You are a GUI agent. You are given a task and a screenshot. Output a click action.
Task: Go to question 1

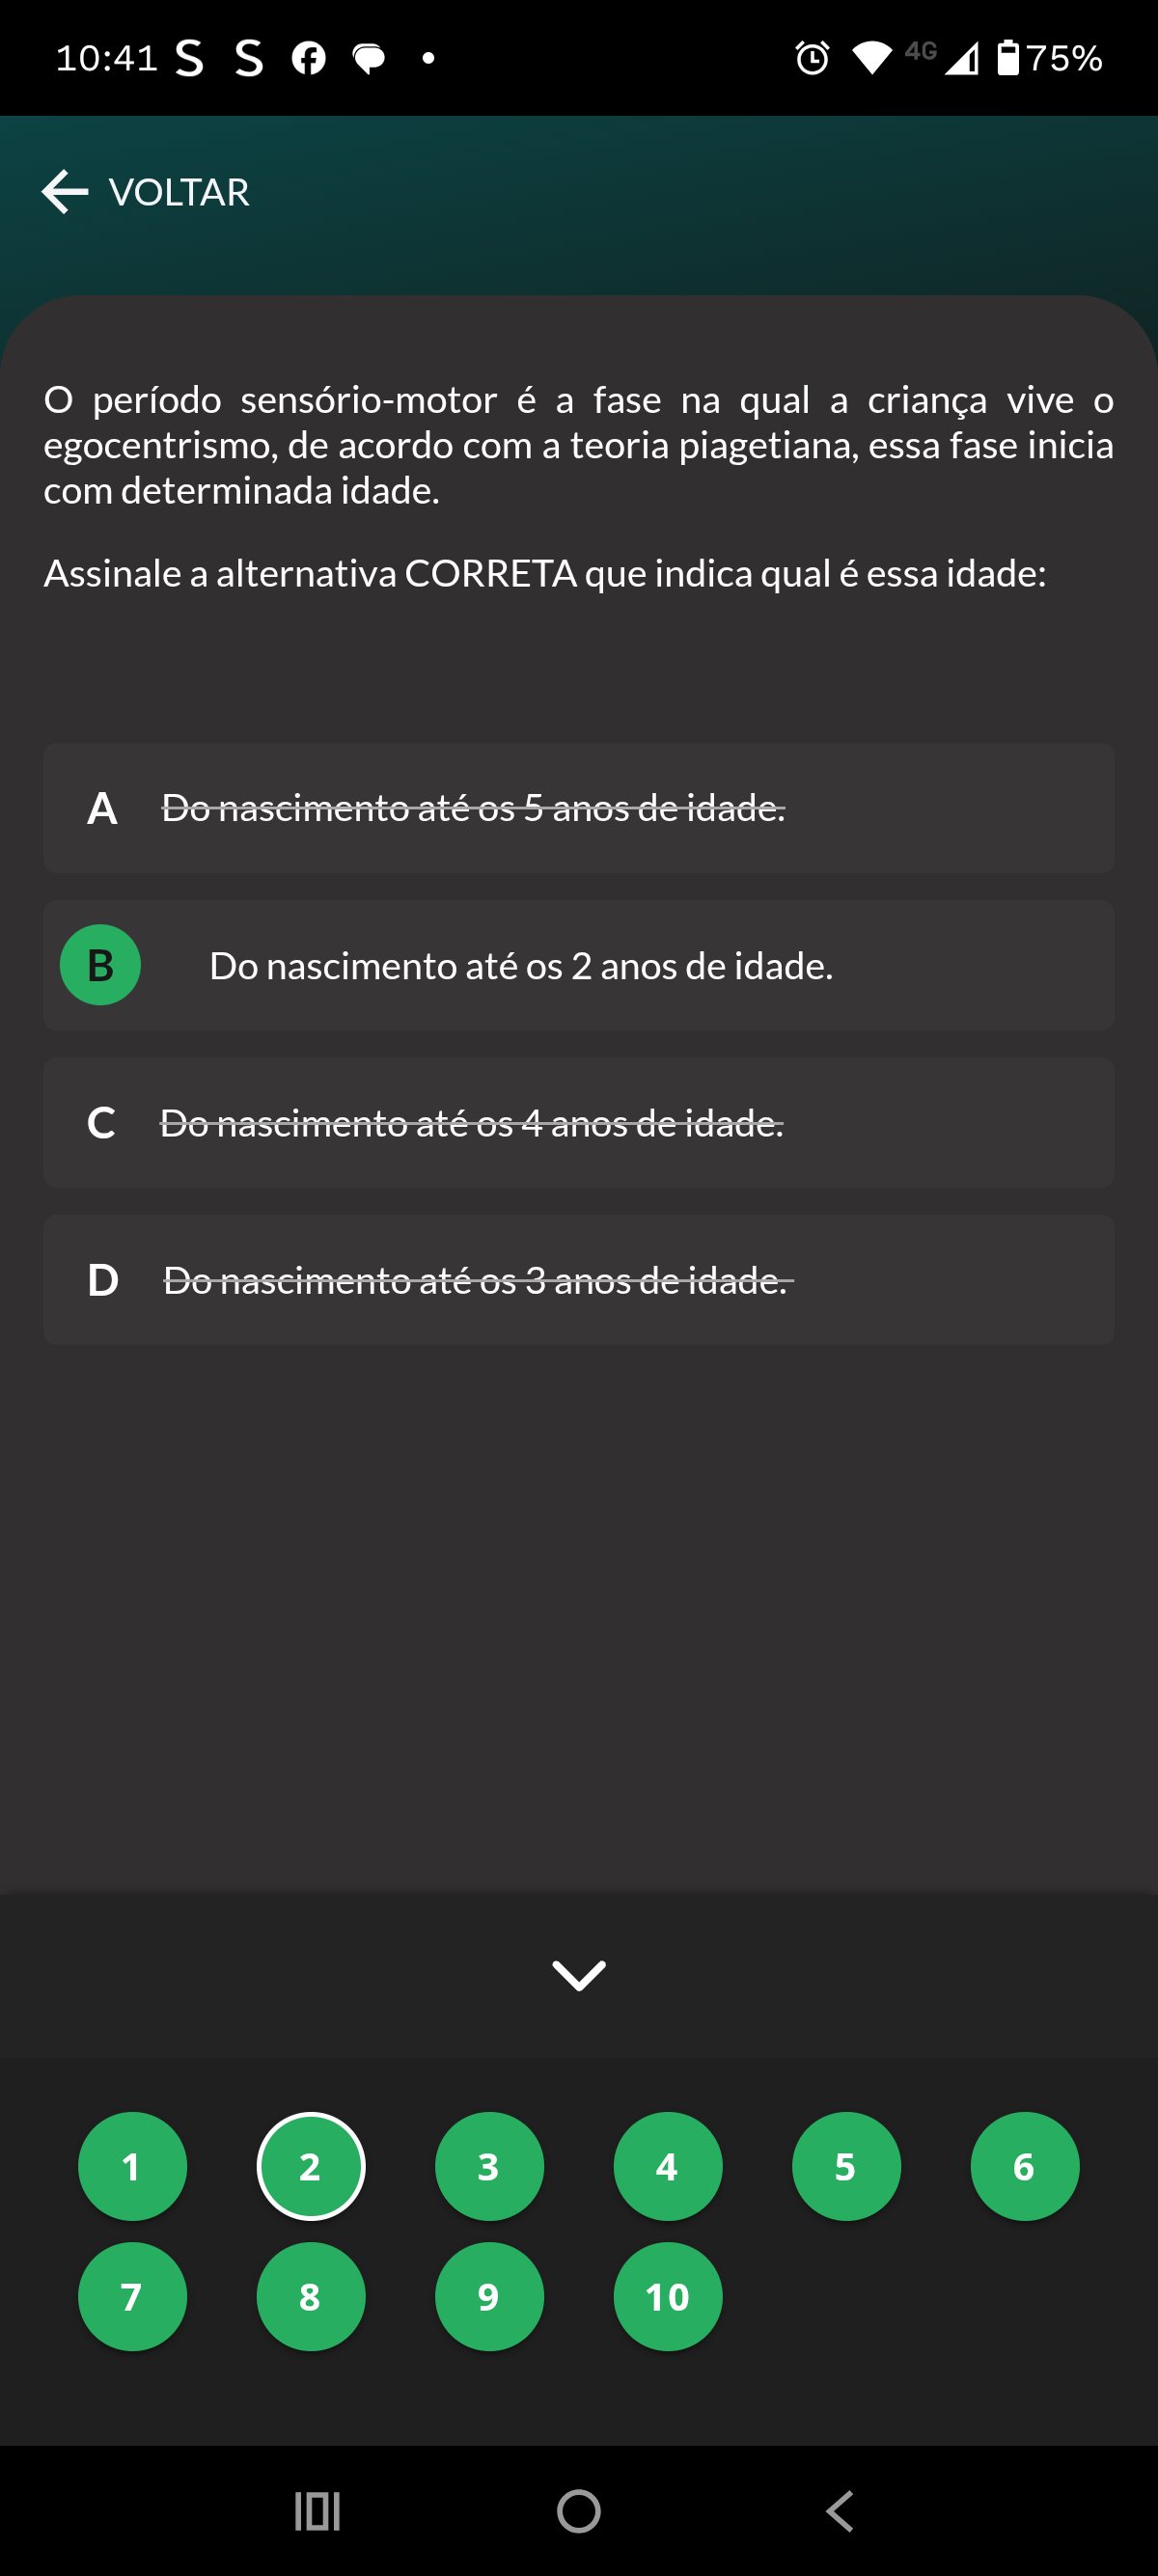pos(132,2166)
